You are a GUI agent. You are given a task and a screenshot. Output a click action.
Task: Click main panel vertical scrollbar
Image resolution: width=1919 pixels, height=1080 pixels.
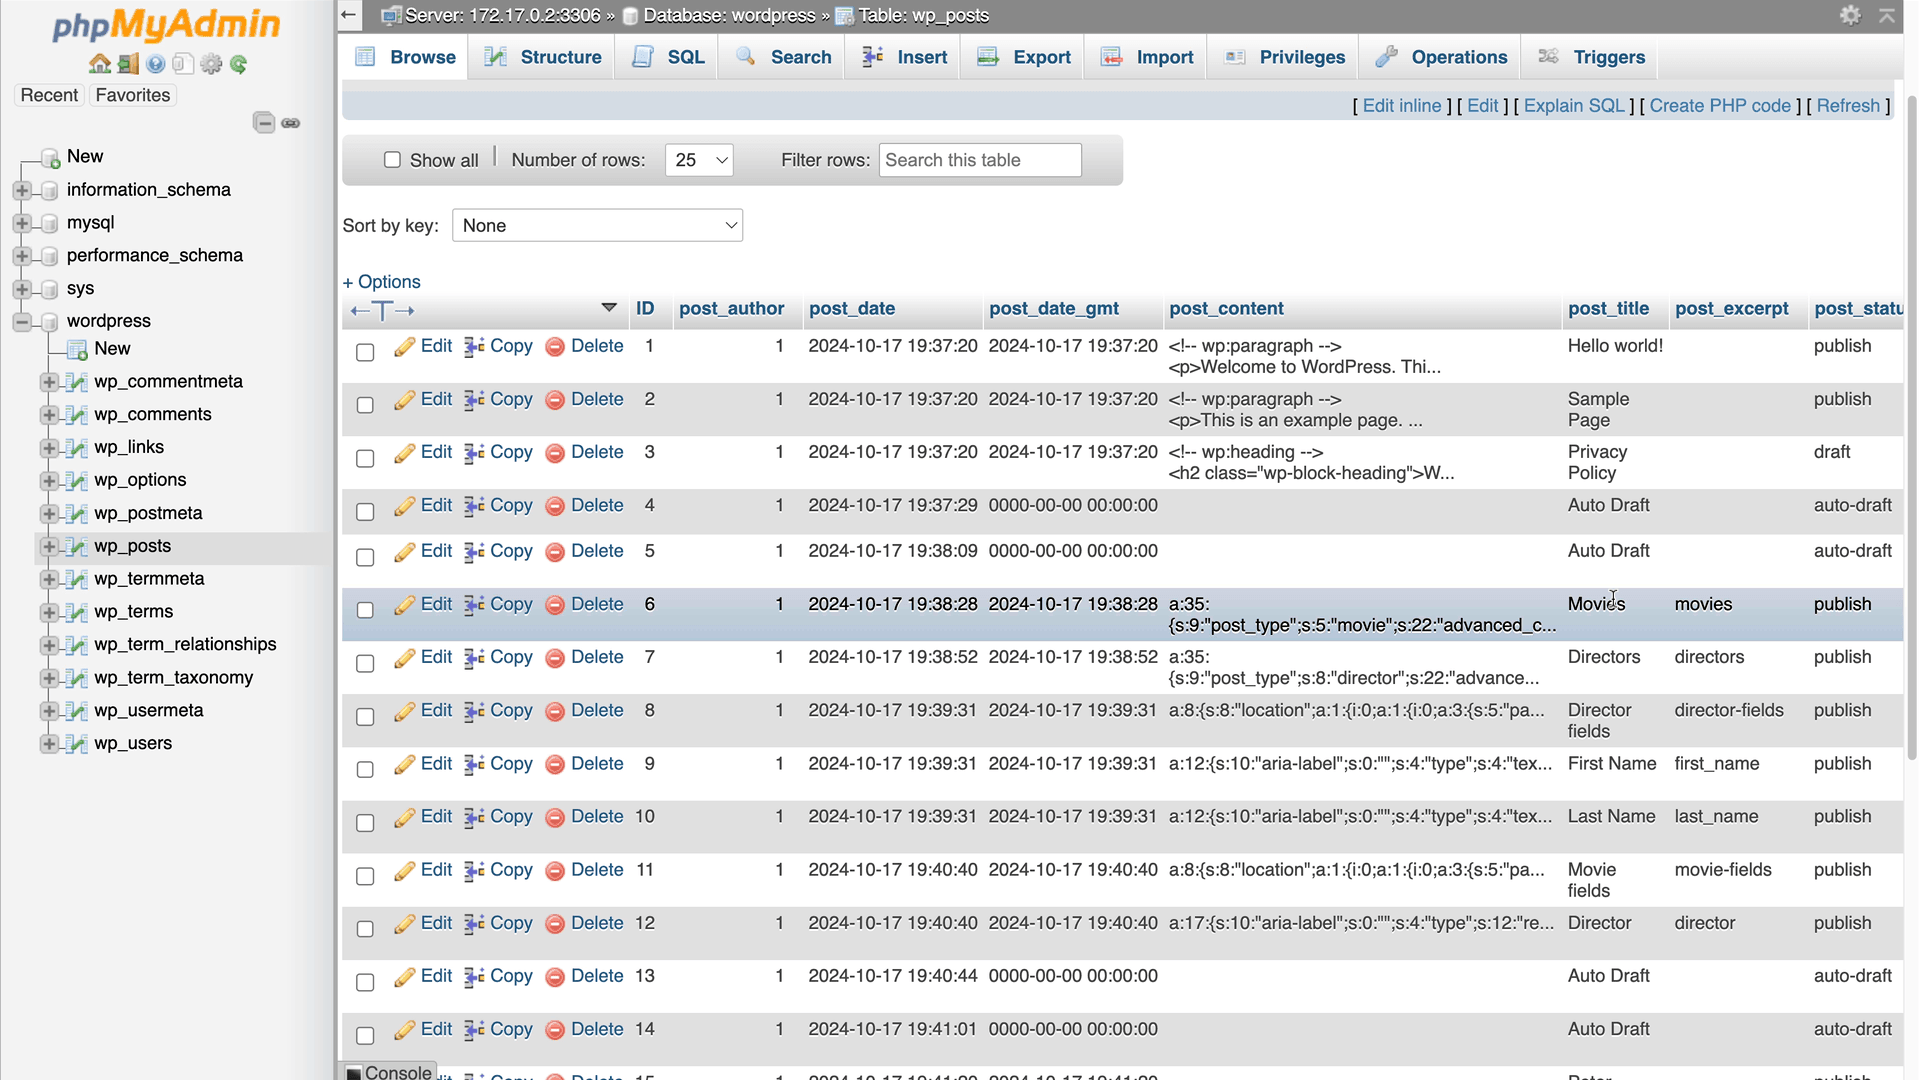[1911, 430]
